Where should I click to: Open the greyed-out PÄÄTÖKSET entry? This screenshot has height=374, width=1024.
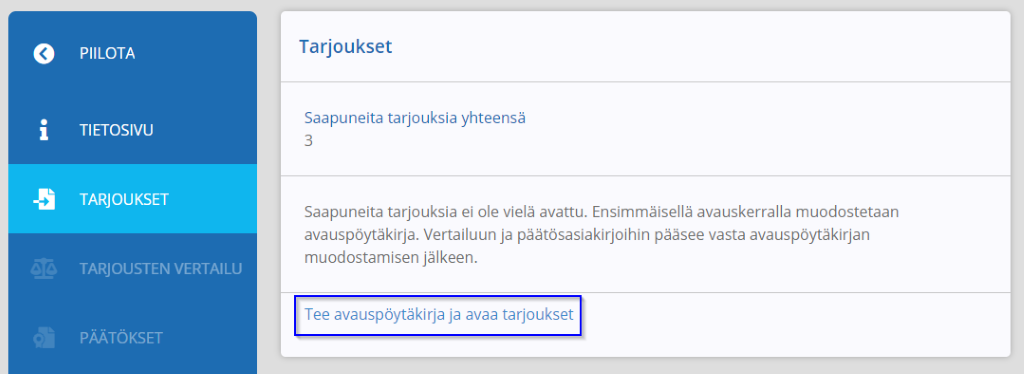tap(133, 338)
